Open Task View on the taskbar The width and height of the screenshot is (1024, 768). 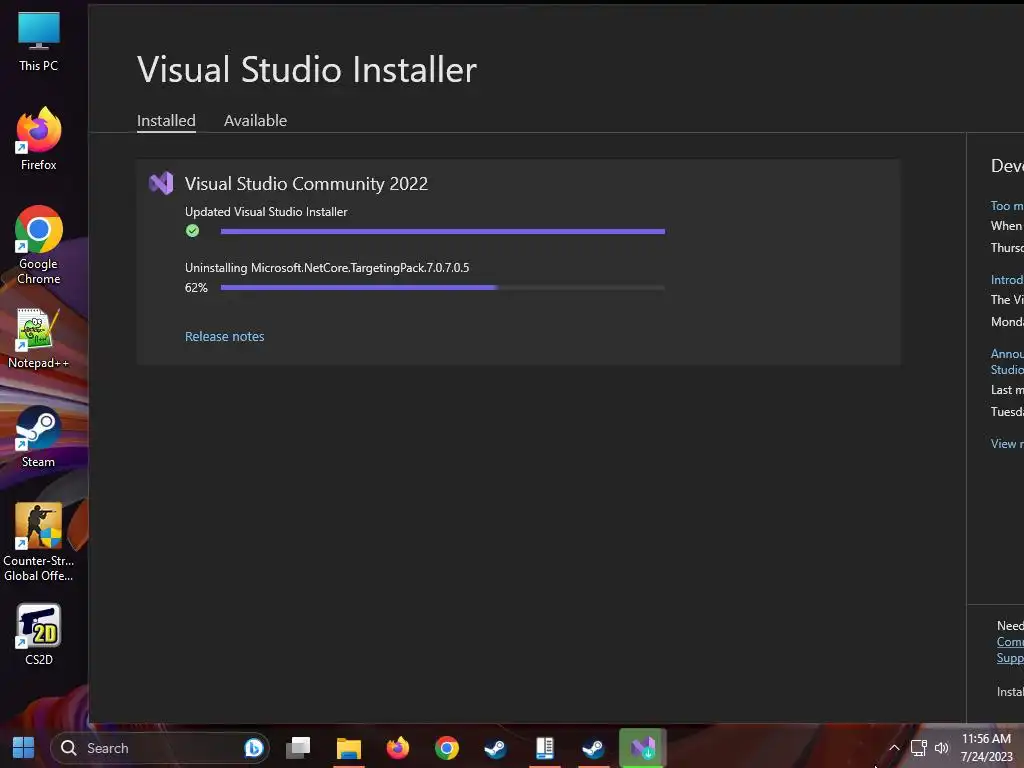coord(298,748)
